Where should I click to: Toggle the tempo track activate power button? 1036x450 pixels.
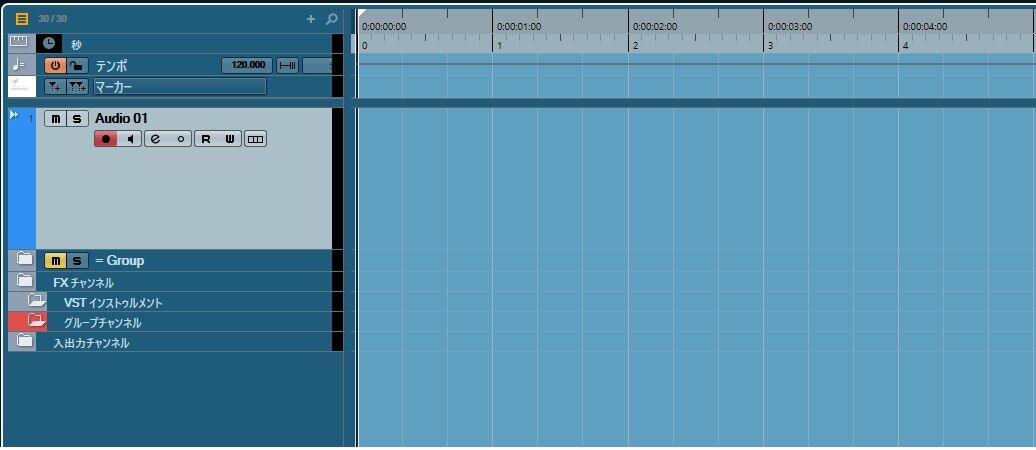click(x=56, y=65)
